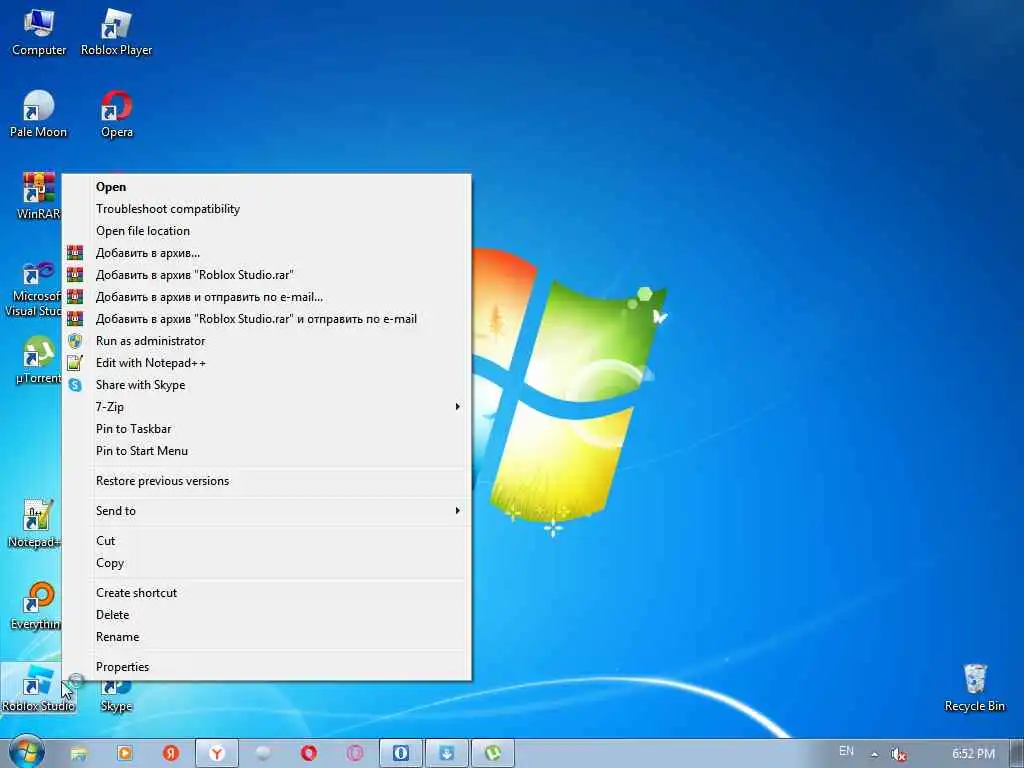Click the red Yandex 'Я' taskbar icon
Screen dimensions: 1024x768
(170, 754)
